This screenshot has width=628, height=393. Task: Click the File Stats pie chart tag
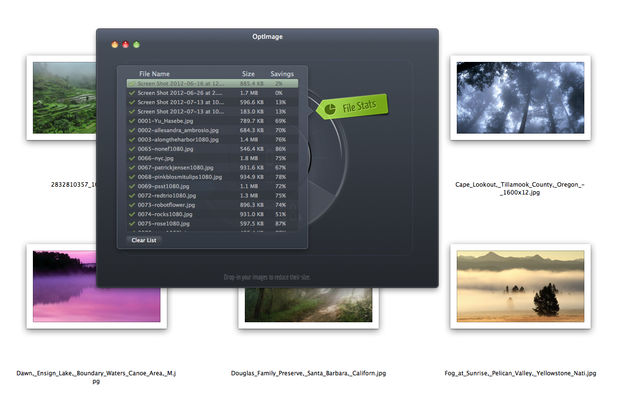(x=352, y=107)
